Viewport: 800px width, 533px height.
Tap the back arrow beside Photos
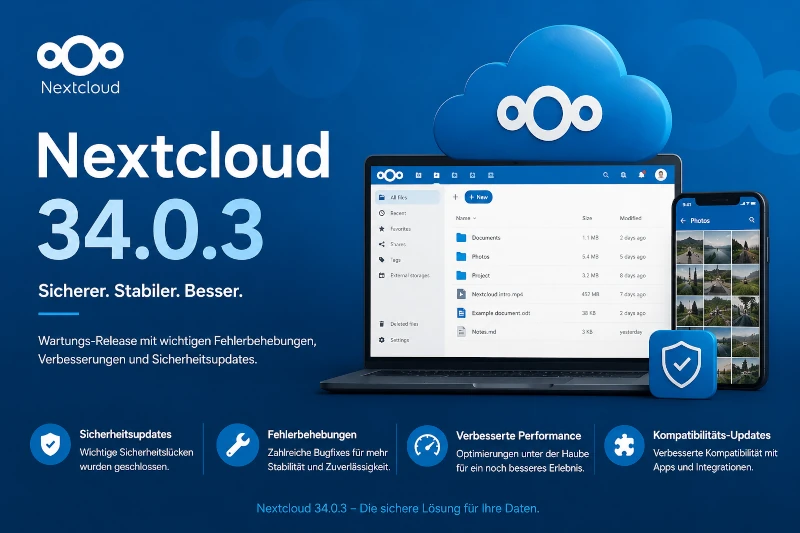pos(683,220)
